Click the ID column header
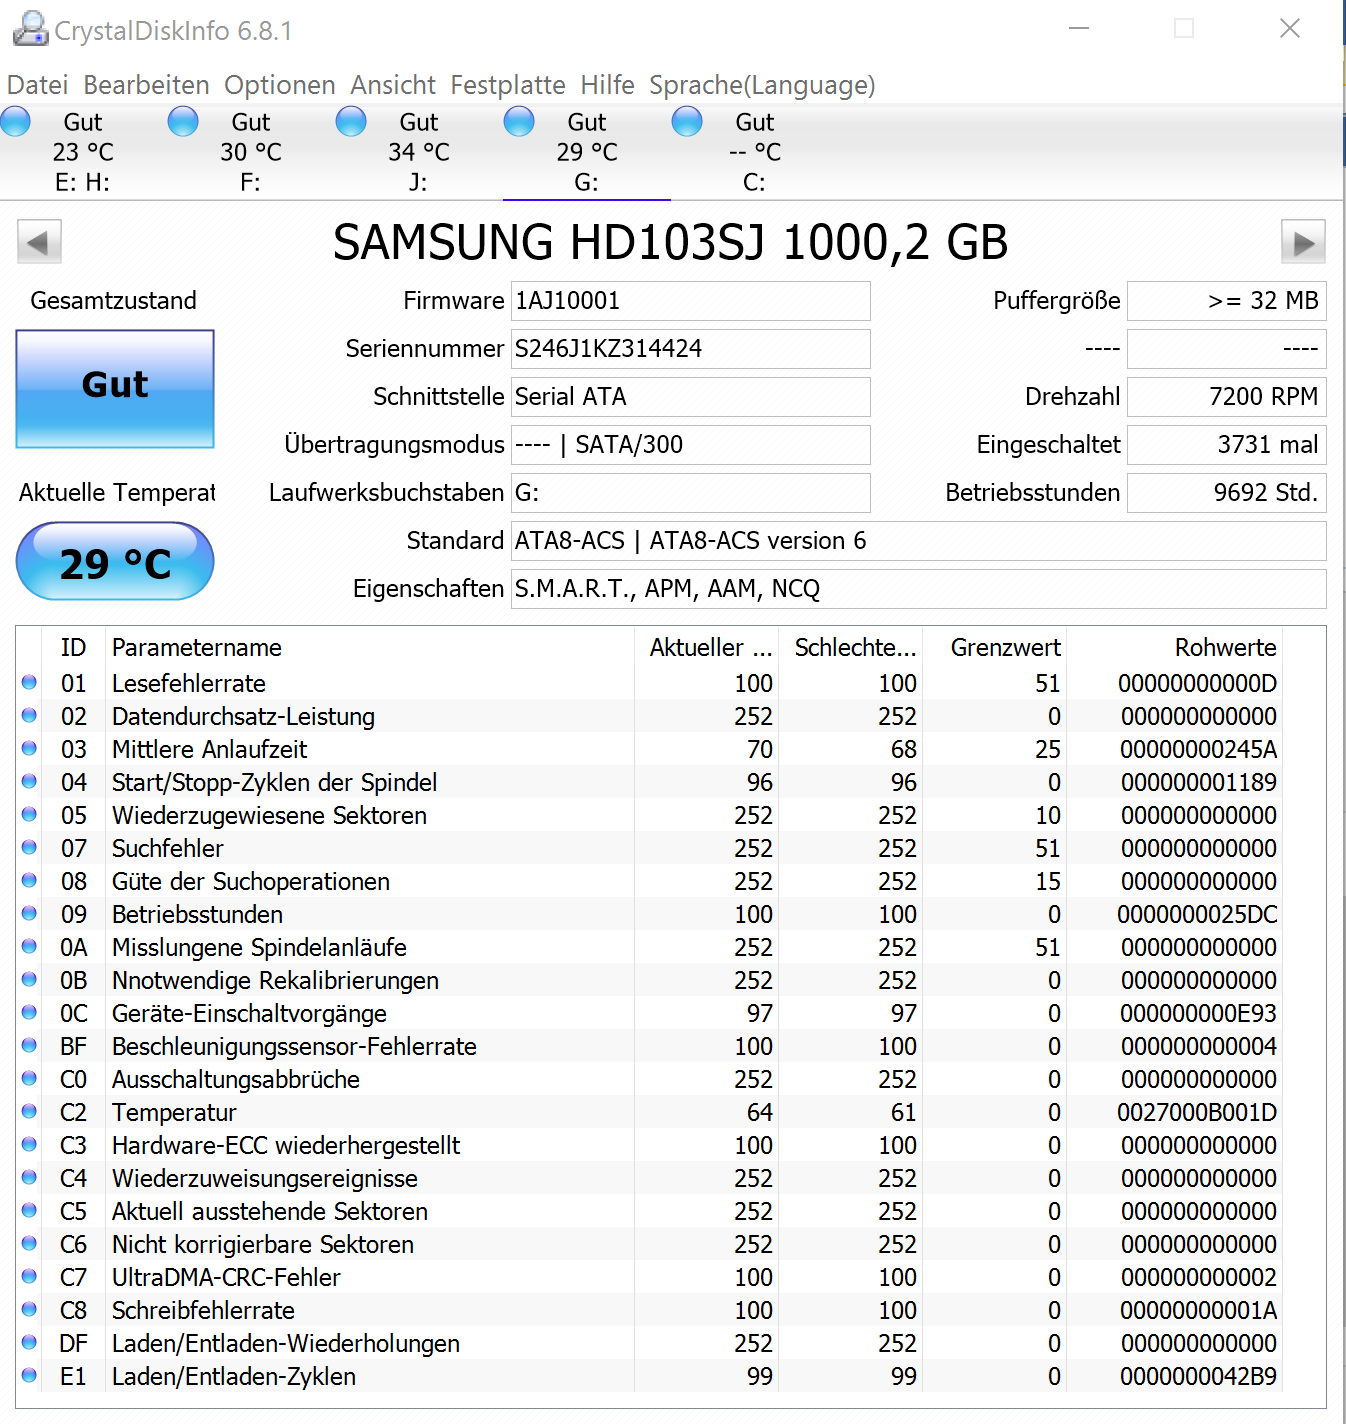Screen dimensions: 1346x1424 pyautogui.click(x=73, y=647)
